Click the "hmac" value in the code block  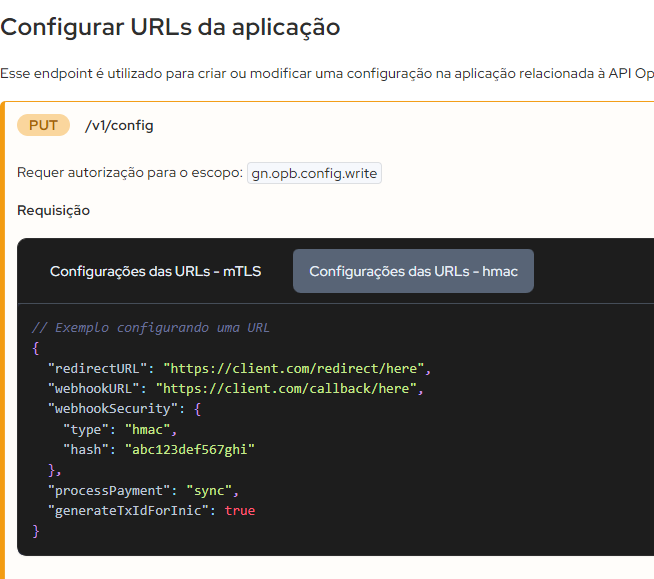[x=148, y=430]
